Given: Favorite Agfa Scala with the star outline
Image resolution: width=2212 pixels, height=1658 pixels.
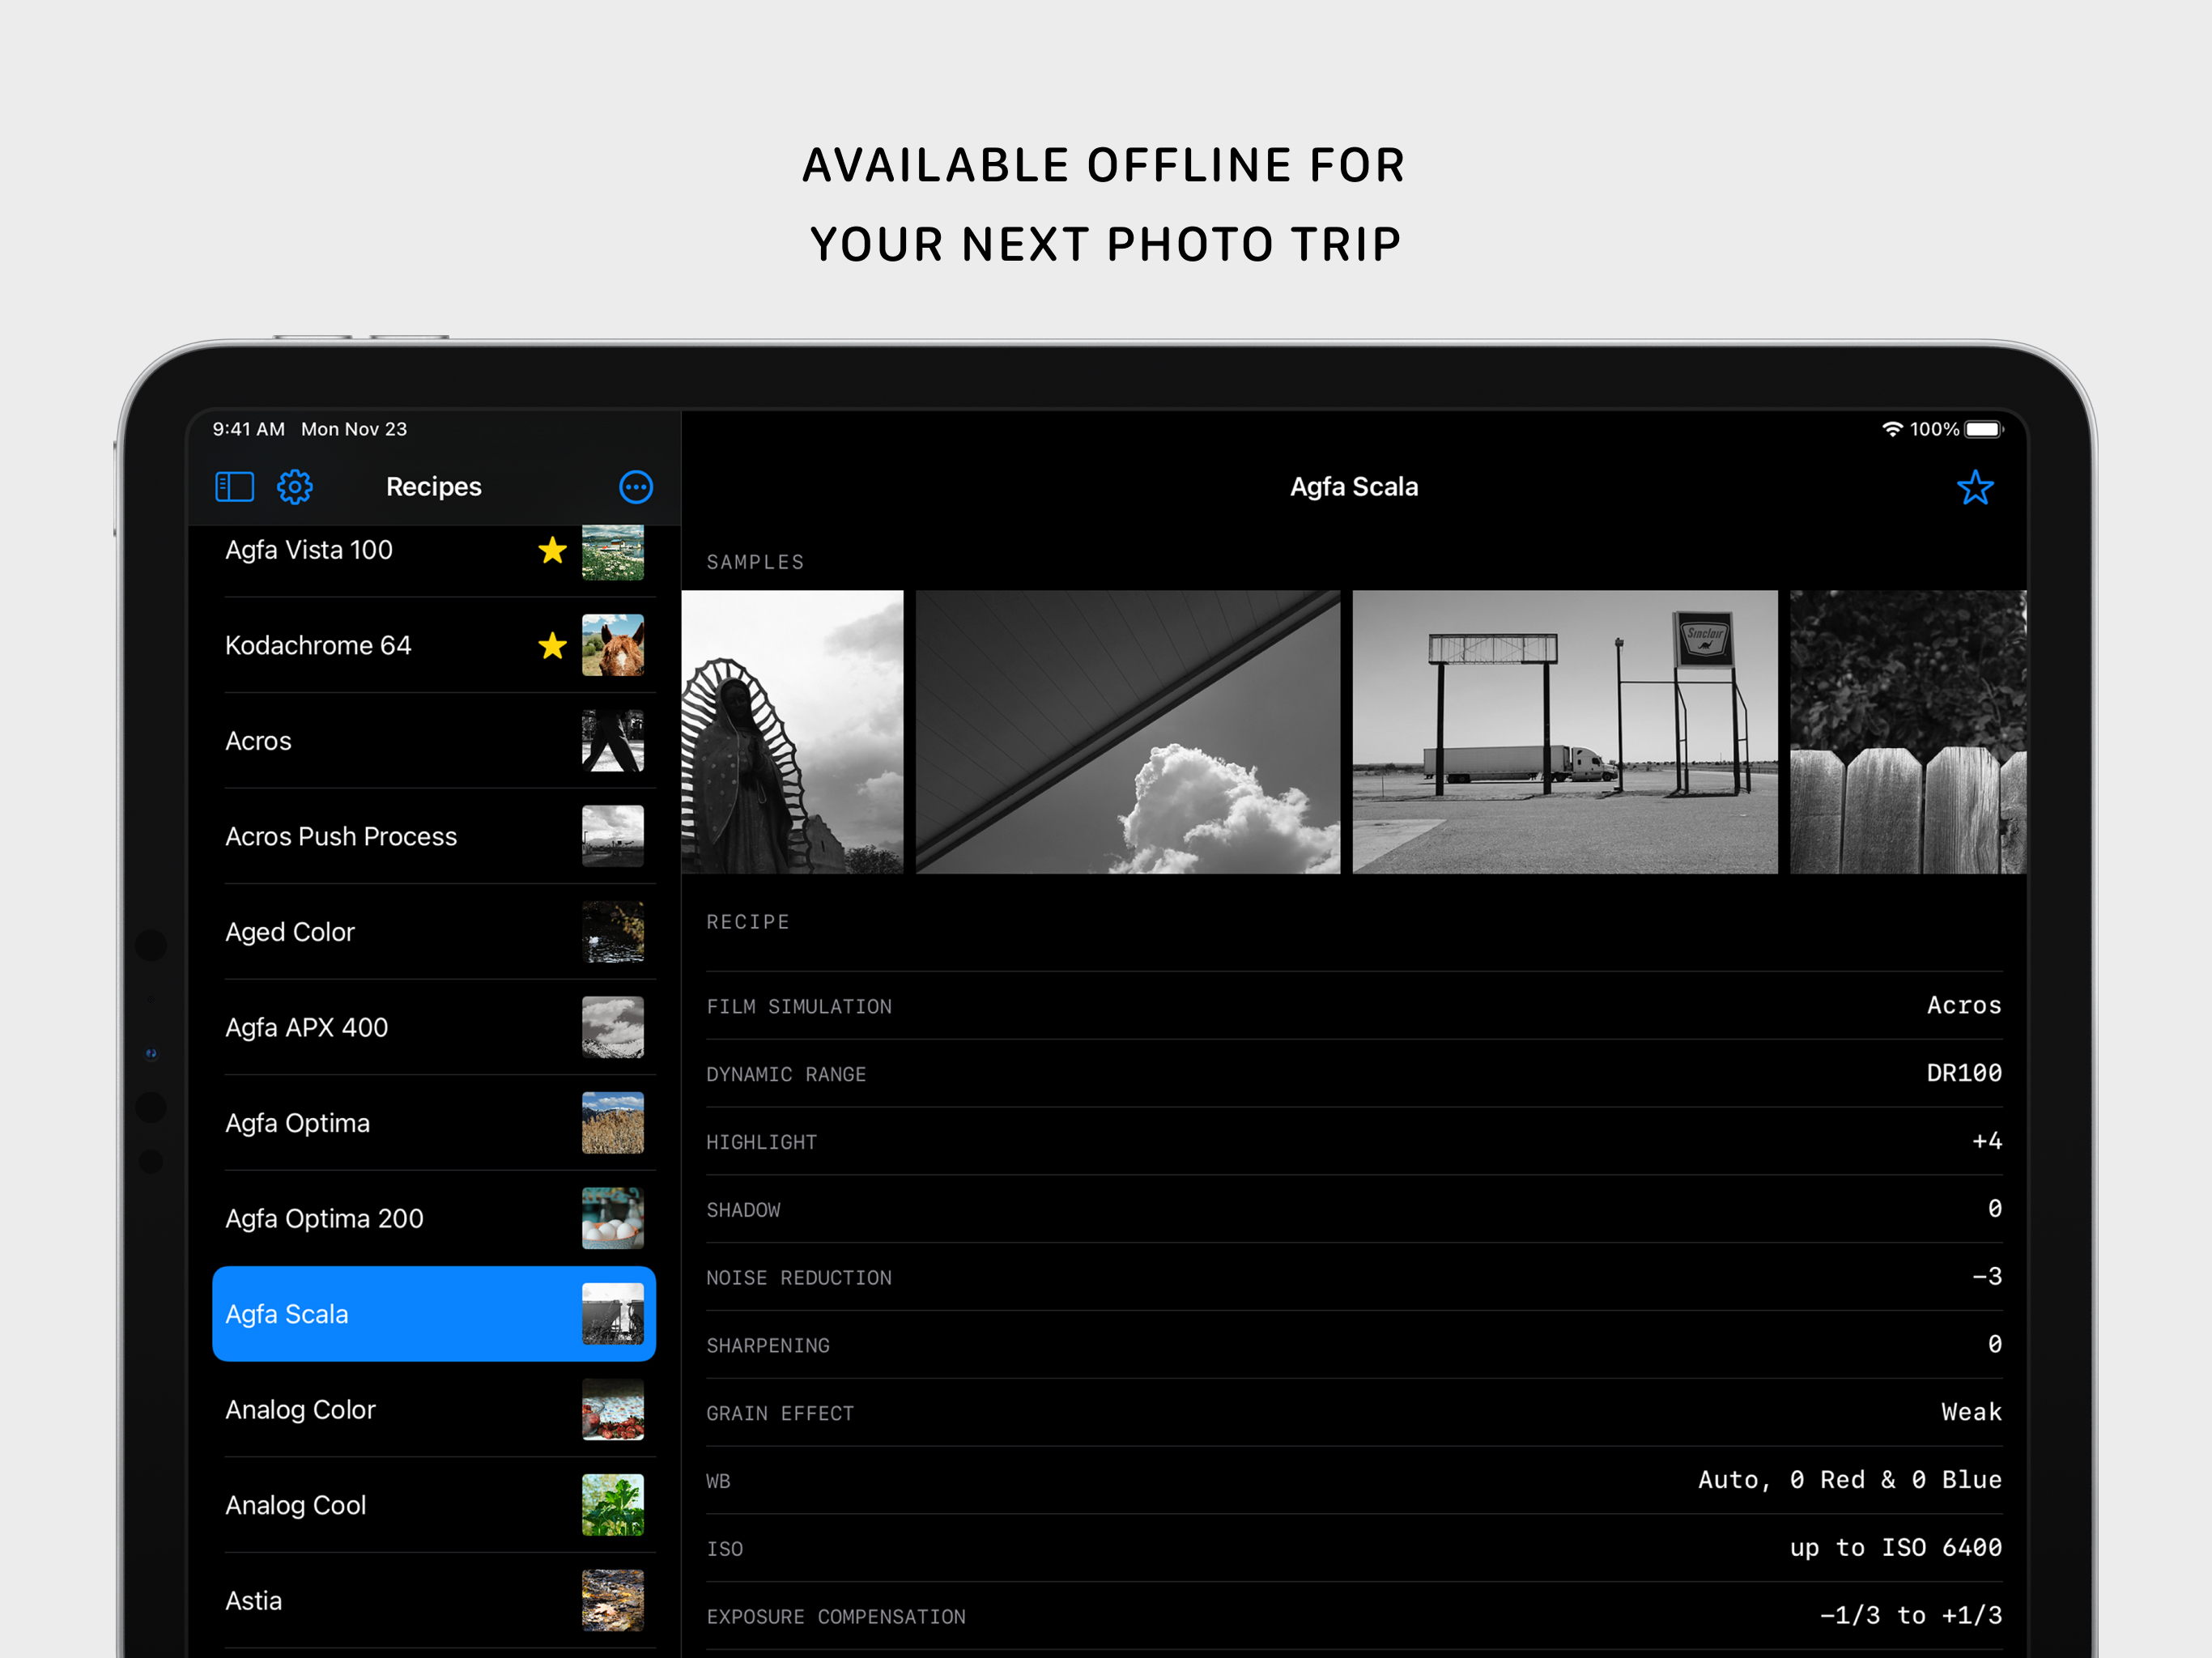Looking at the screenshot, I should pyautogui.click(x=1974, y=487).
